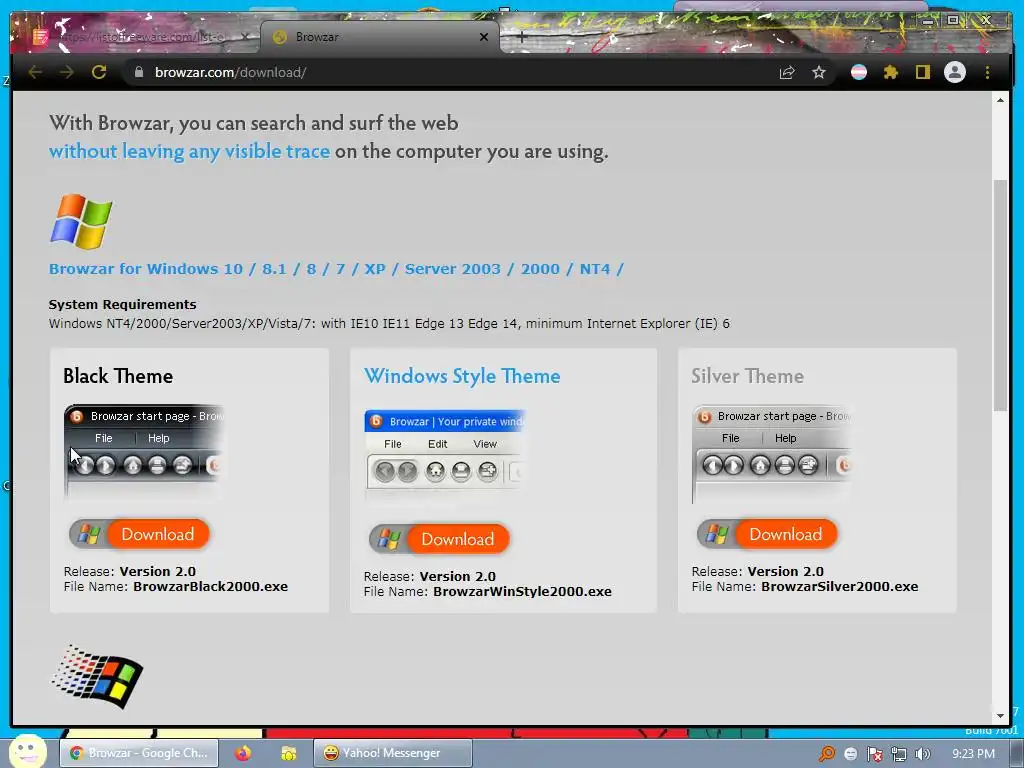1024x768 pixels.
Task: Bookmark this page with the star icon
Action: (819, 72)
